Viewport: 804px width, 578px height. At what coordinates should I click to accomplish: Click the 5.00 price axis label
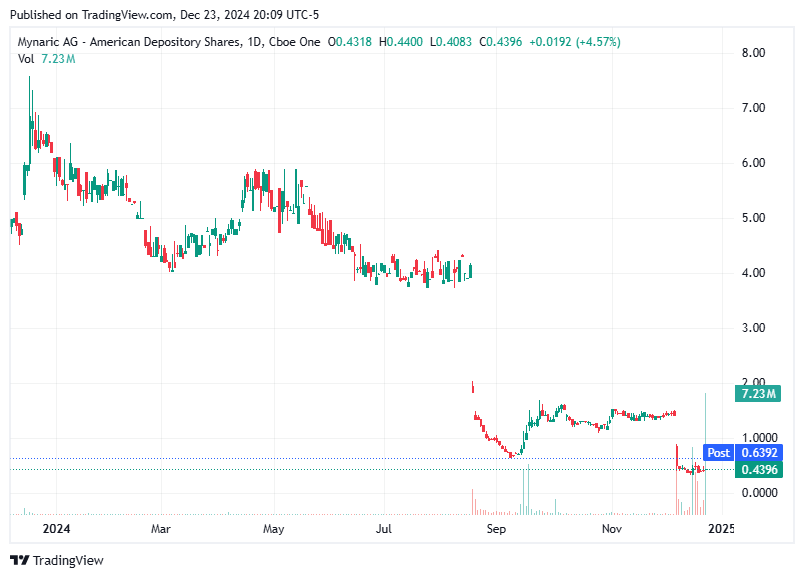tap(753, 218)
